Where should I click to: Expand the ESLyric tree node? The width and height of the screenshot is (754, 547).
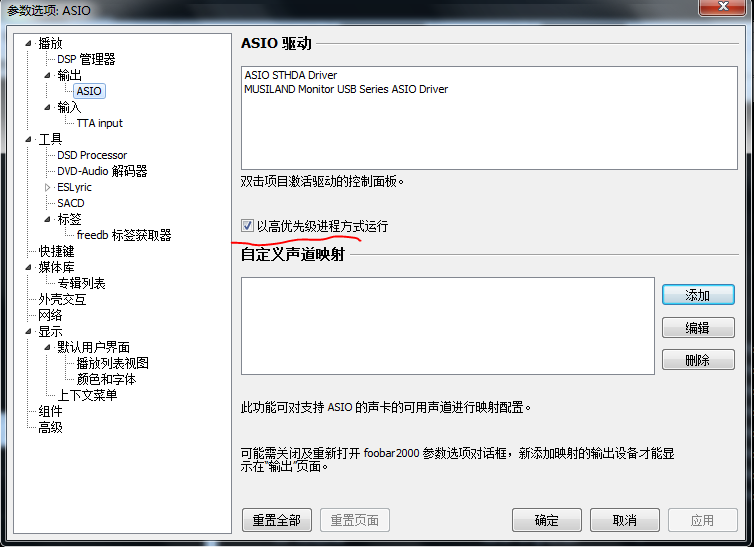pos(47,187)
